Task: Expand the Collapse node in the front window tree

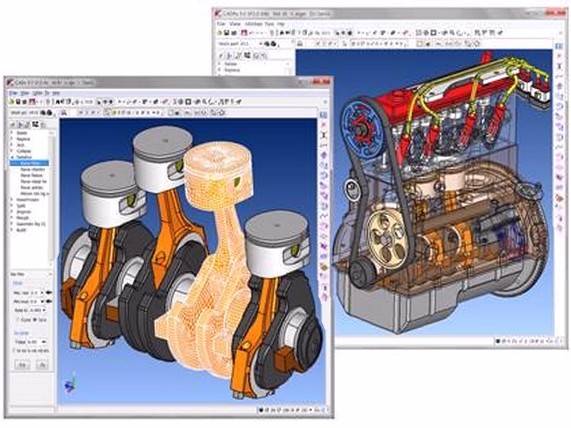Action: point(12,150)
